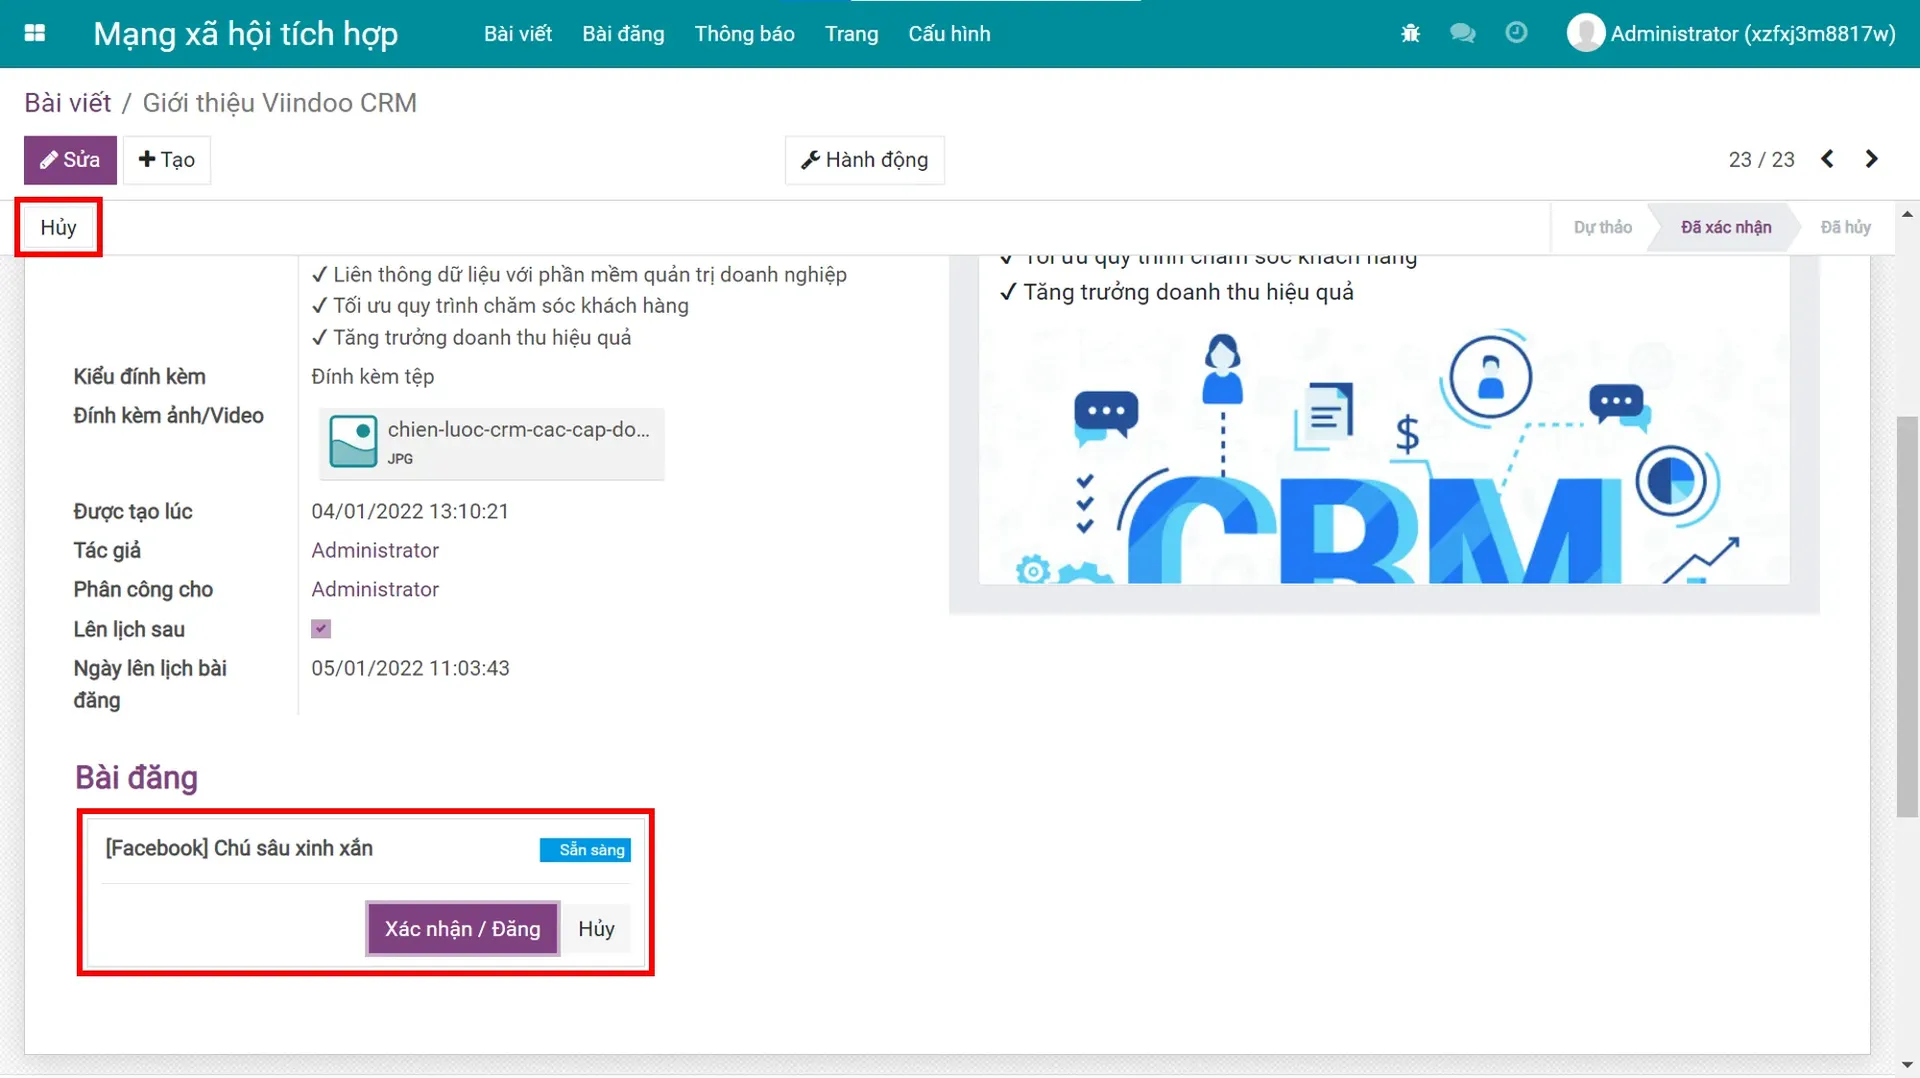
Task: Click 'Giới thiệu Viindoo CRM' breadcrumb title
Action: (280, 102)
